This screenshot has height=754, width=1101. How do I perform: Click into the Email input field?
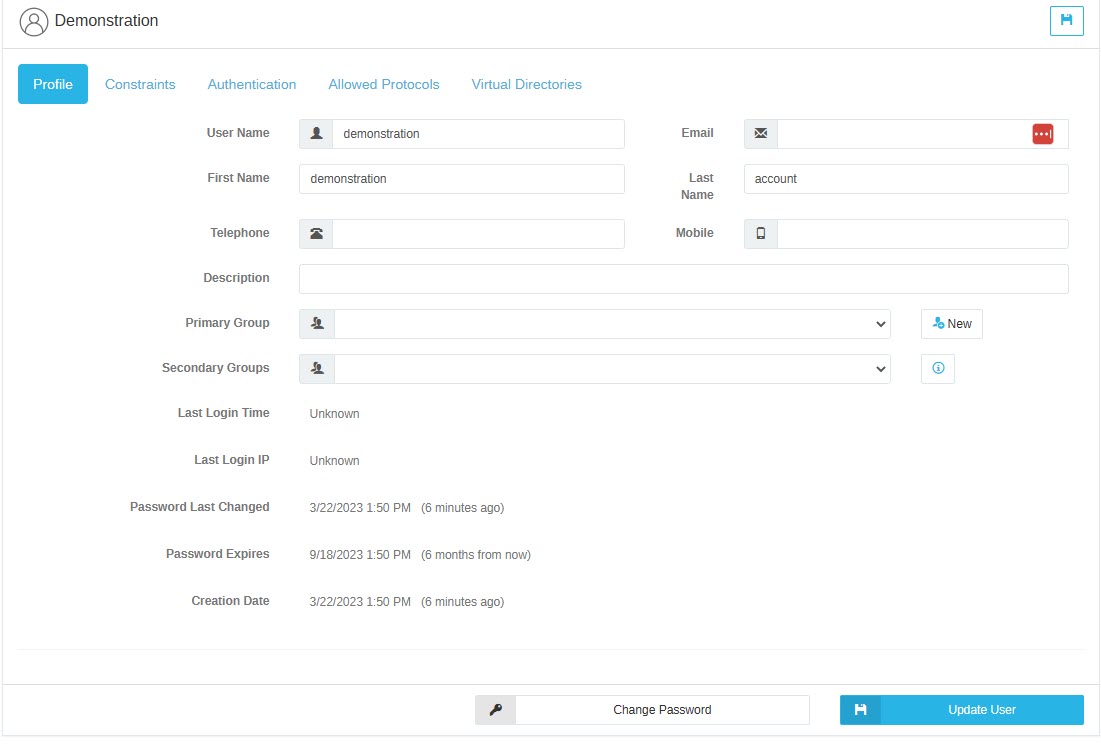click(x=923, y=133)
